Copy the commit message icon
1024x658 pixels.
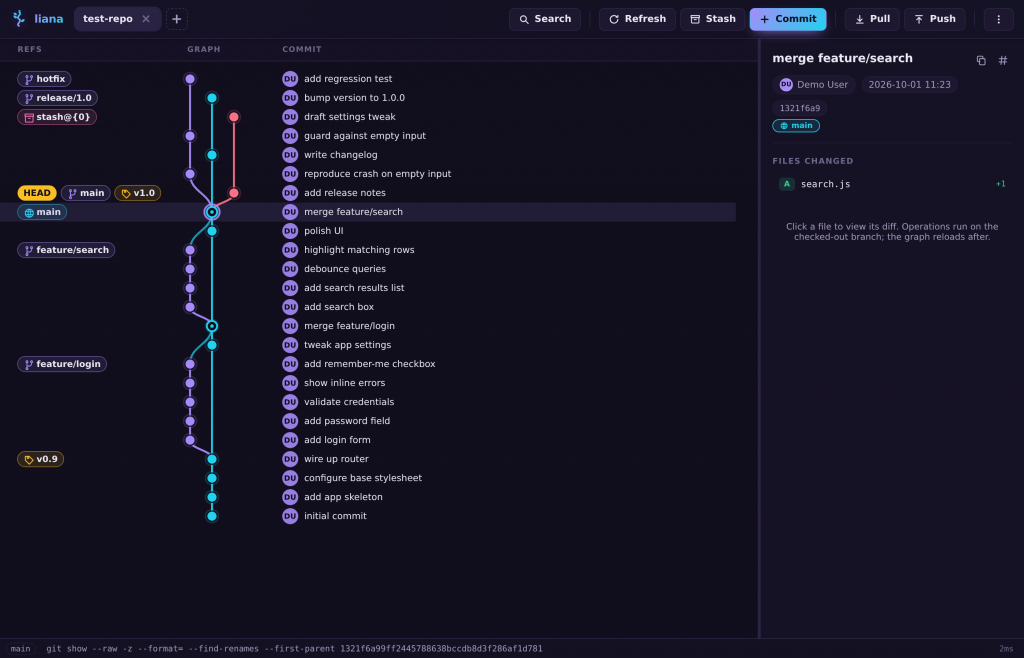click(x=981, y=61)
